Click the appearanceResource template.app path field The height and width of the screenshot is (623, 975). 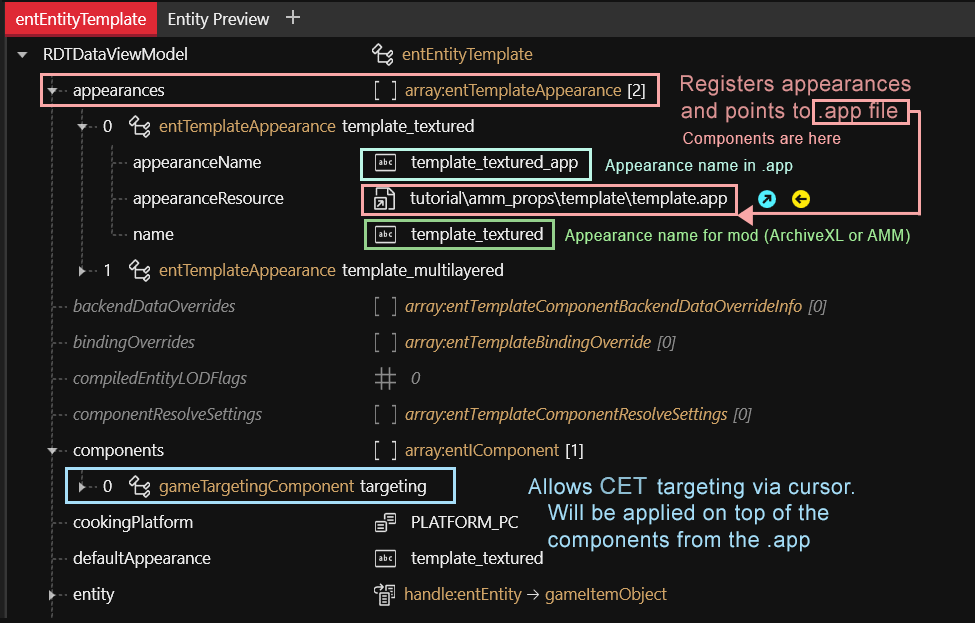tap(568, 198)
